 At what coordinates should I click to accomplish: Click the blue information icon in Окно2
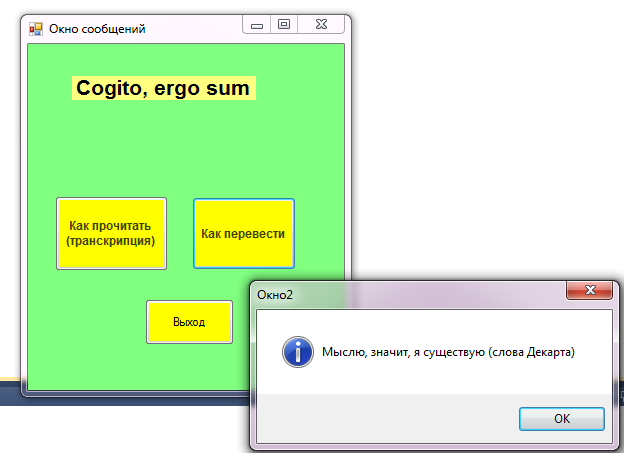(x=298, y=352)
